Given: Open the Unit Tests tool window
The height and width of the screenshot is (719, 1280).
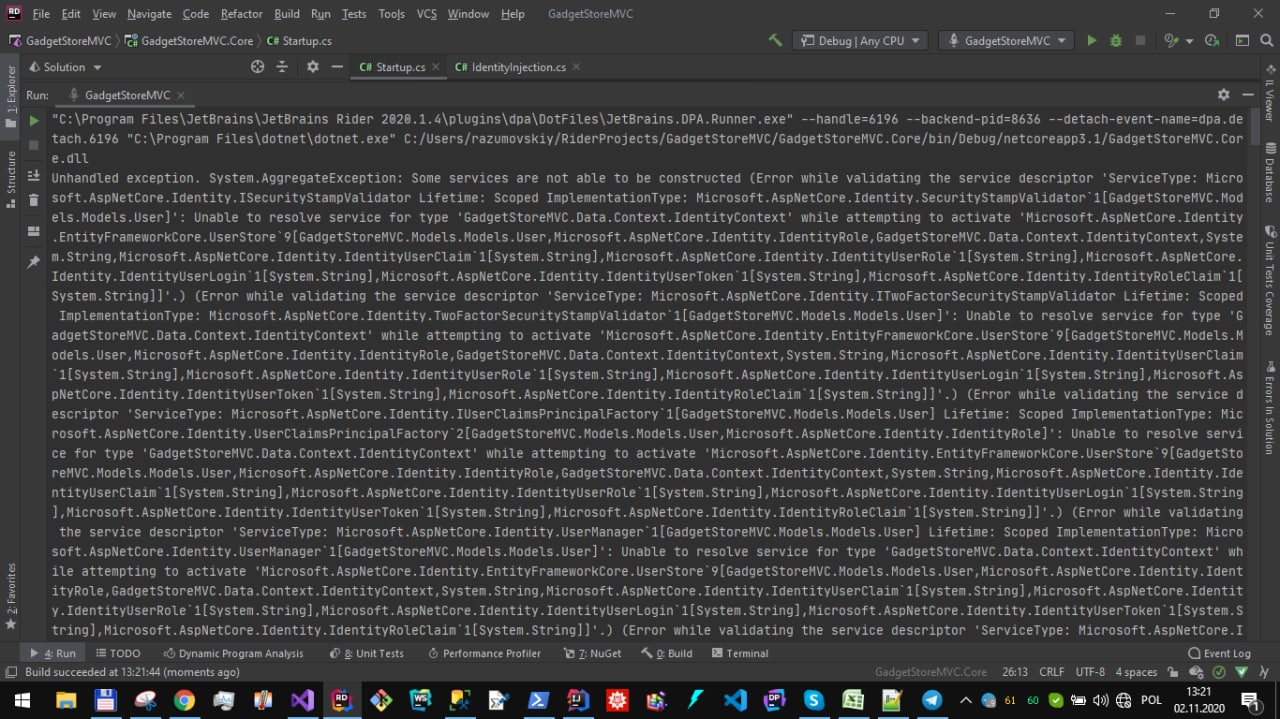Looking at the screenshot, I should tap(366, 653).
